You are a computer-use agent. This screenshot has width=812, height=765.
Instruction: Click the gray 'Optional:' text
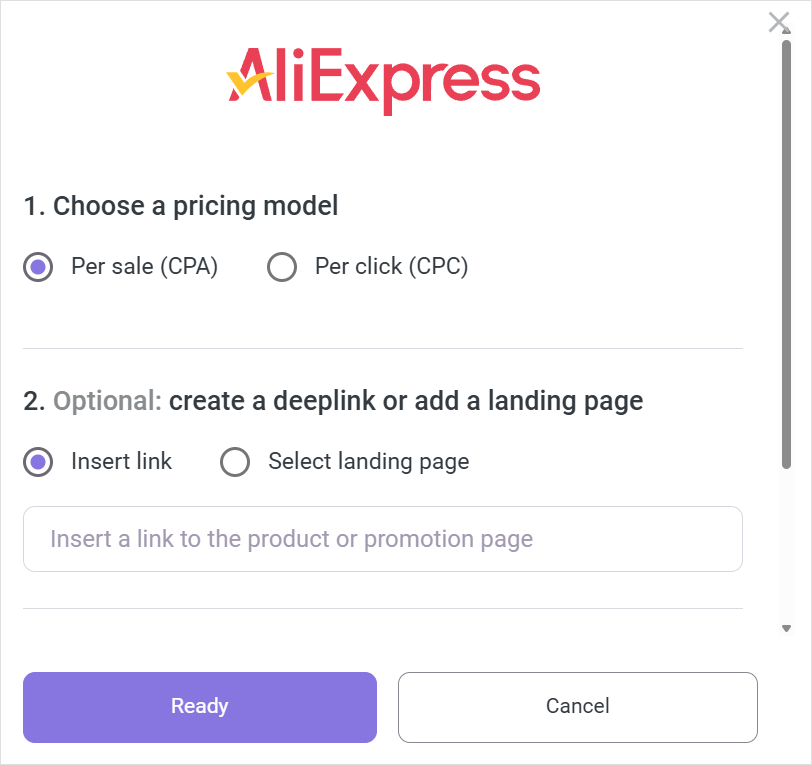(x=107, y=401)
